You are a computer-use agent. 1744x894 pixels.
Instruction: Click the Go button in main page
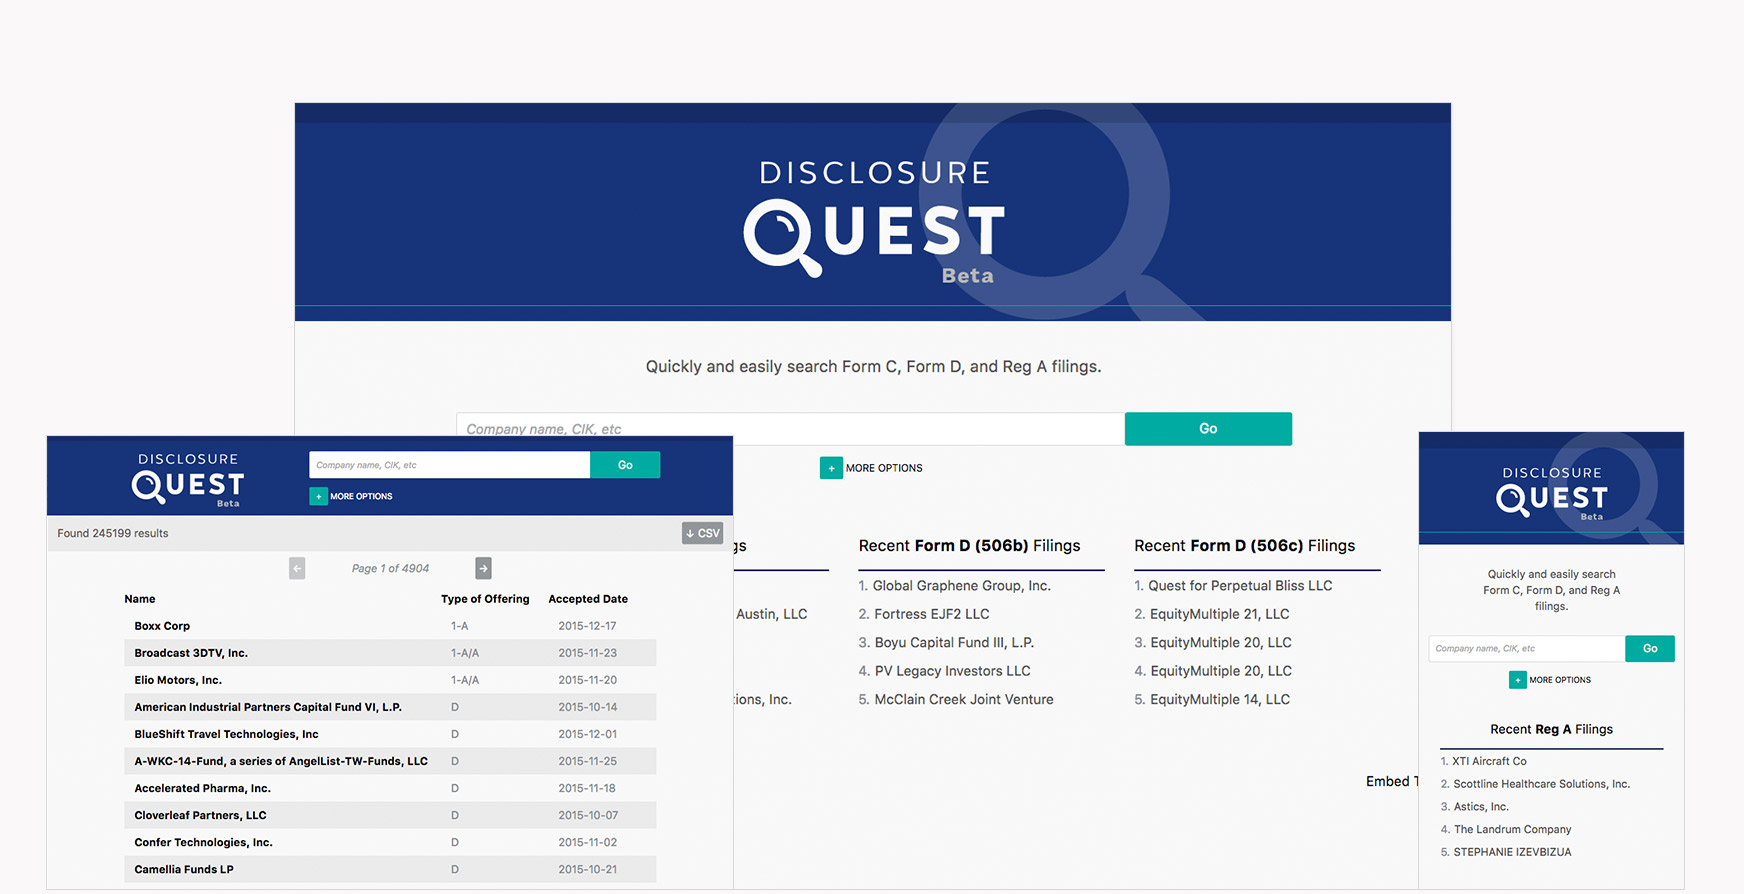click(1208, 429)
